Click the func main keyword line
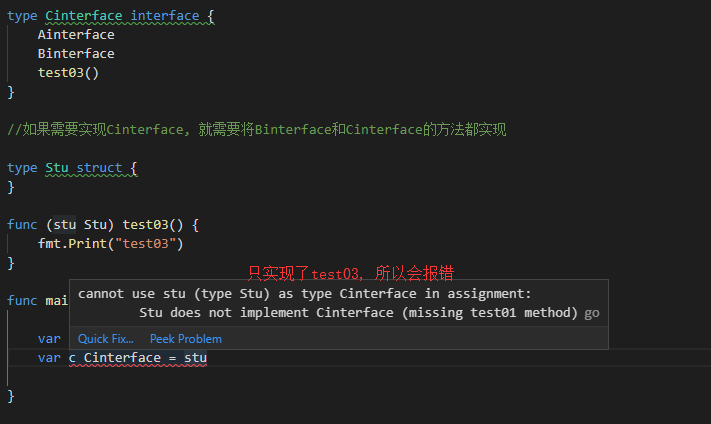Screen dimensions: 711x424 tap(37, 301)
